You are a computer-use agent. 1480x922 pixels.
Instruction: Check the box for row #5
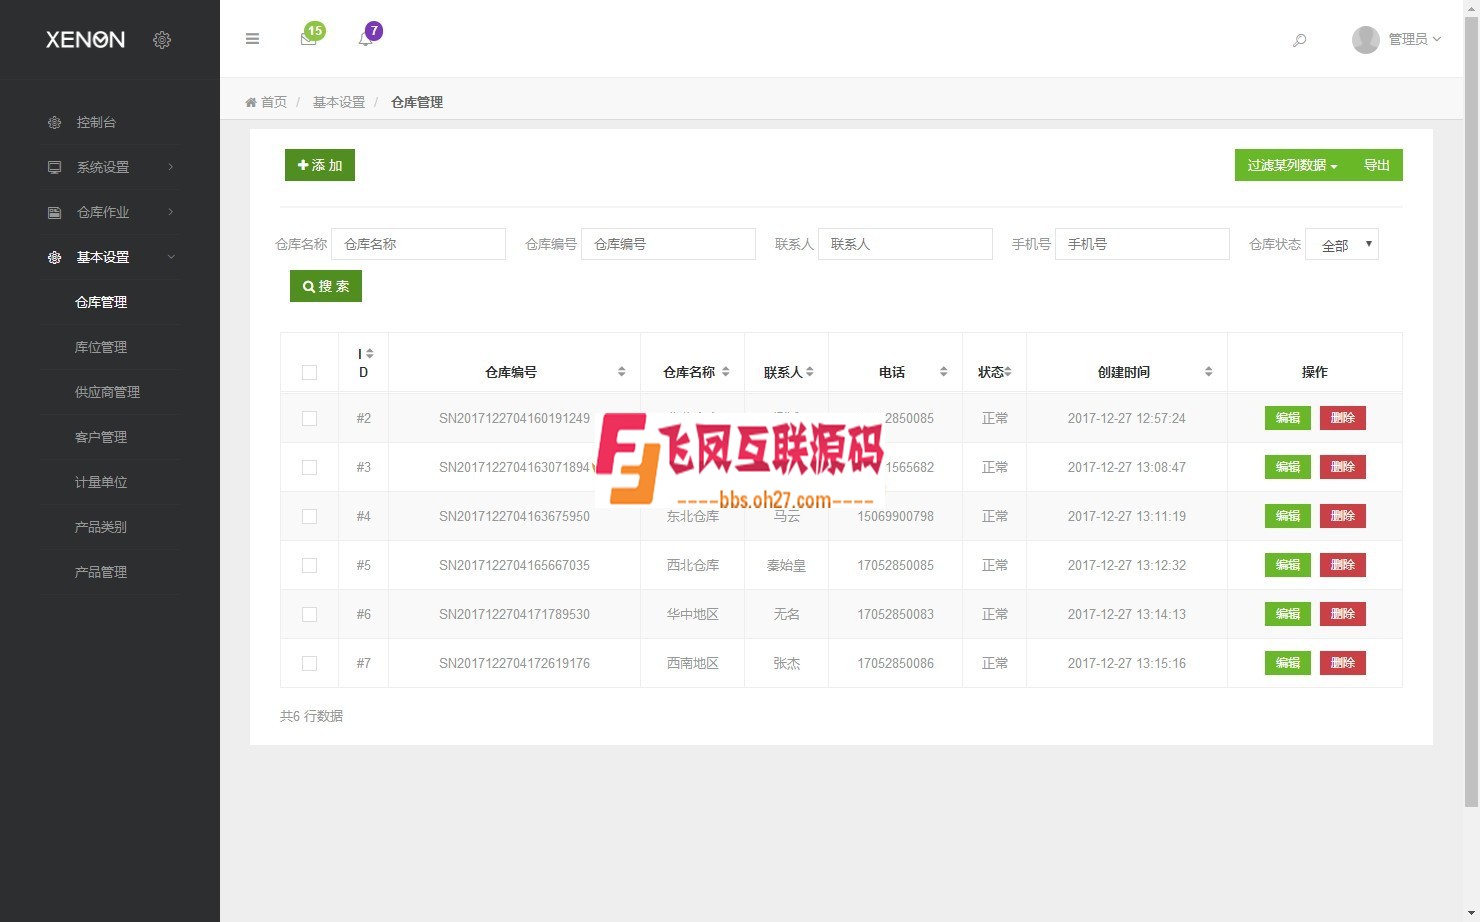(309, 565)
